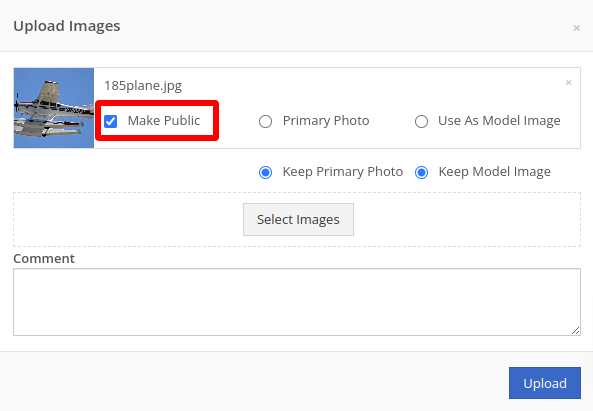593x411 pixels.
Task: Click the 185plane.jpg file name
Action: 143,86
